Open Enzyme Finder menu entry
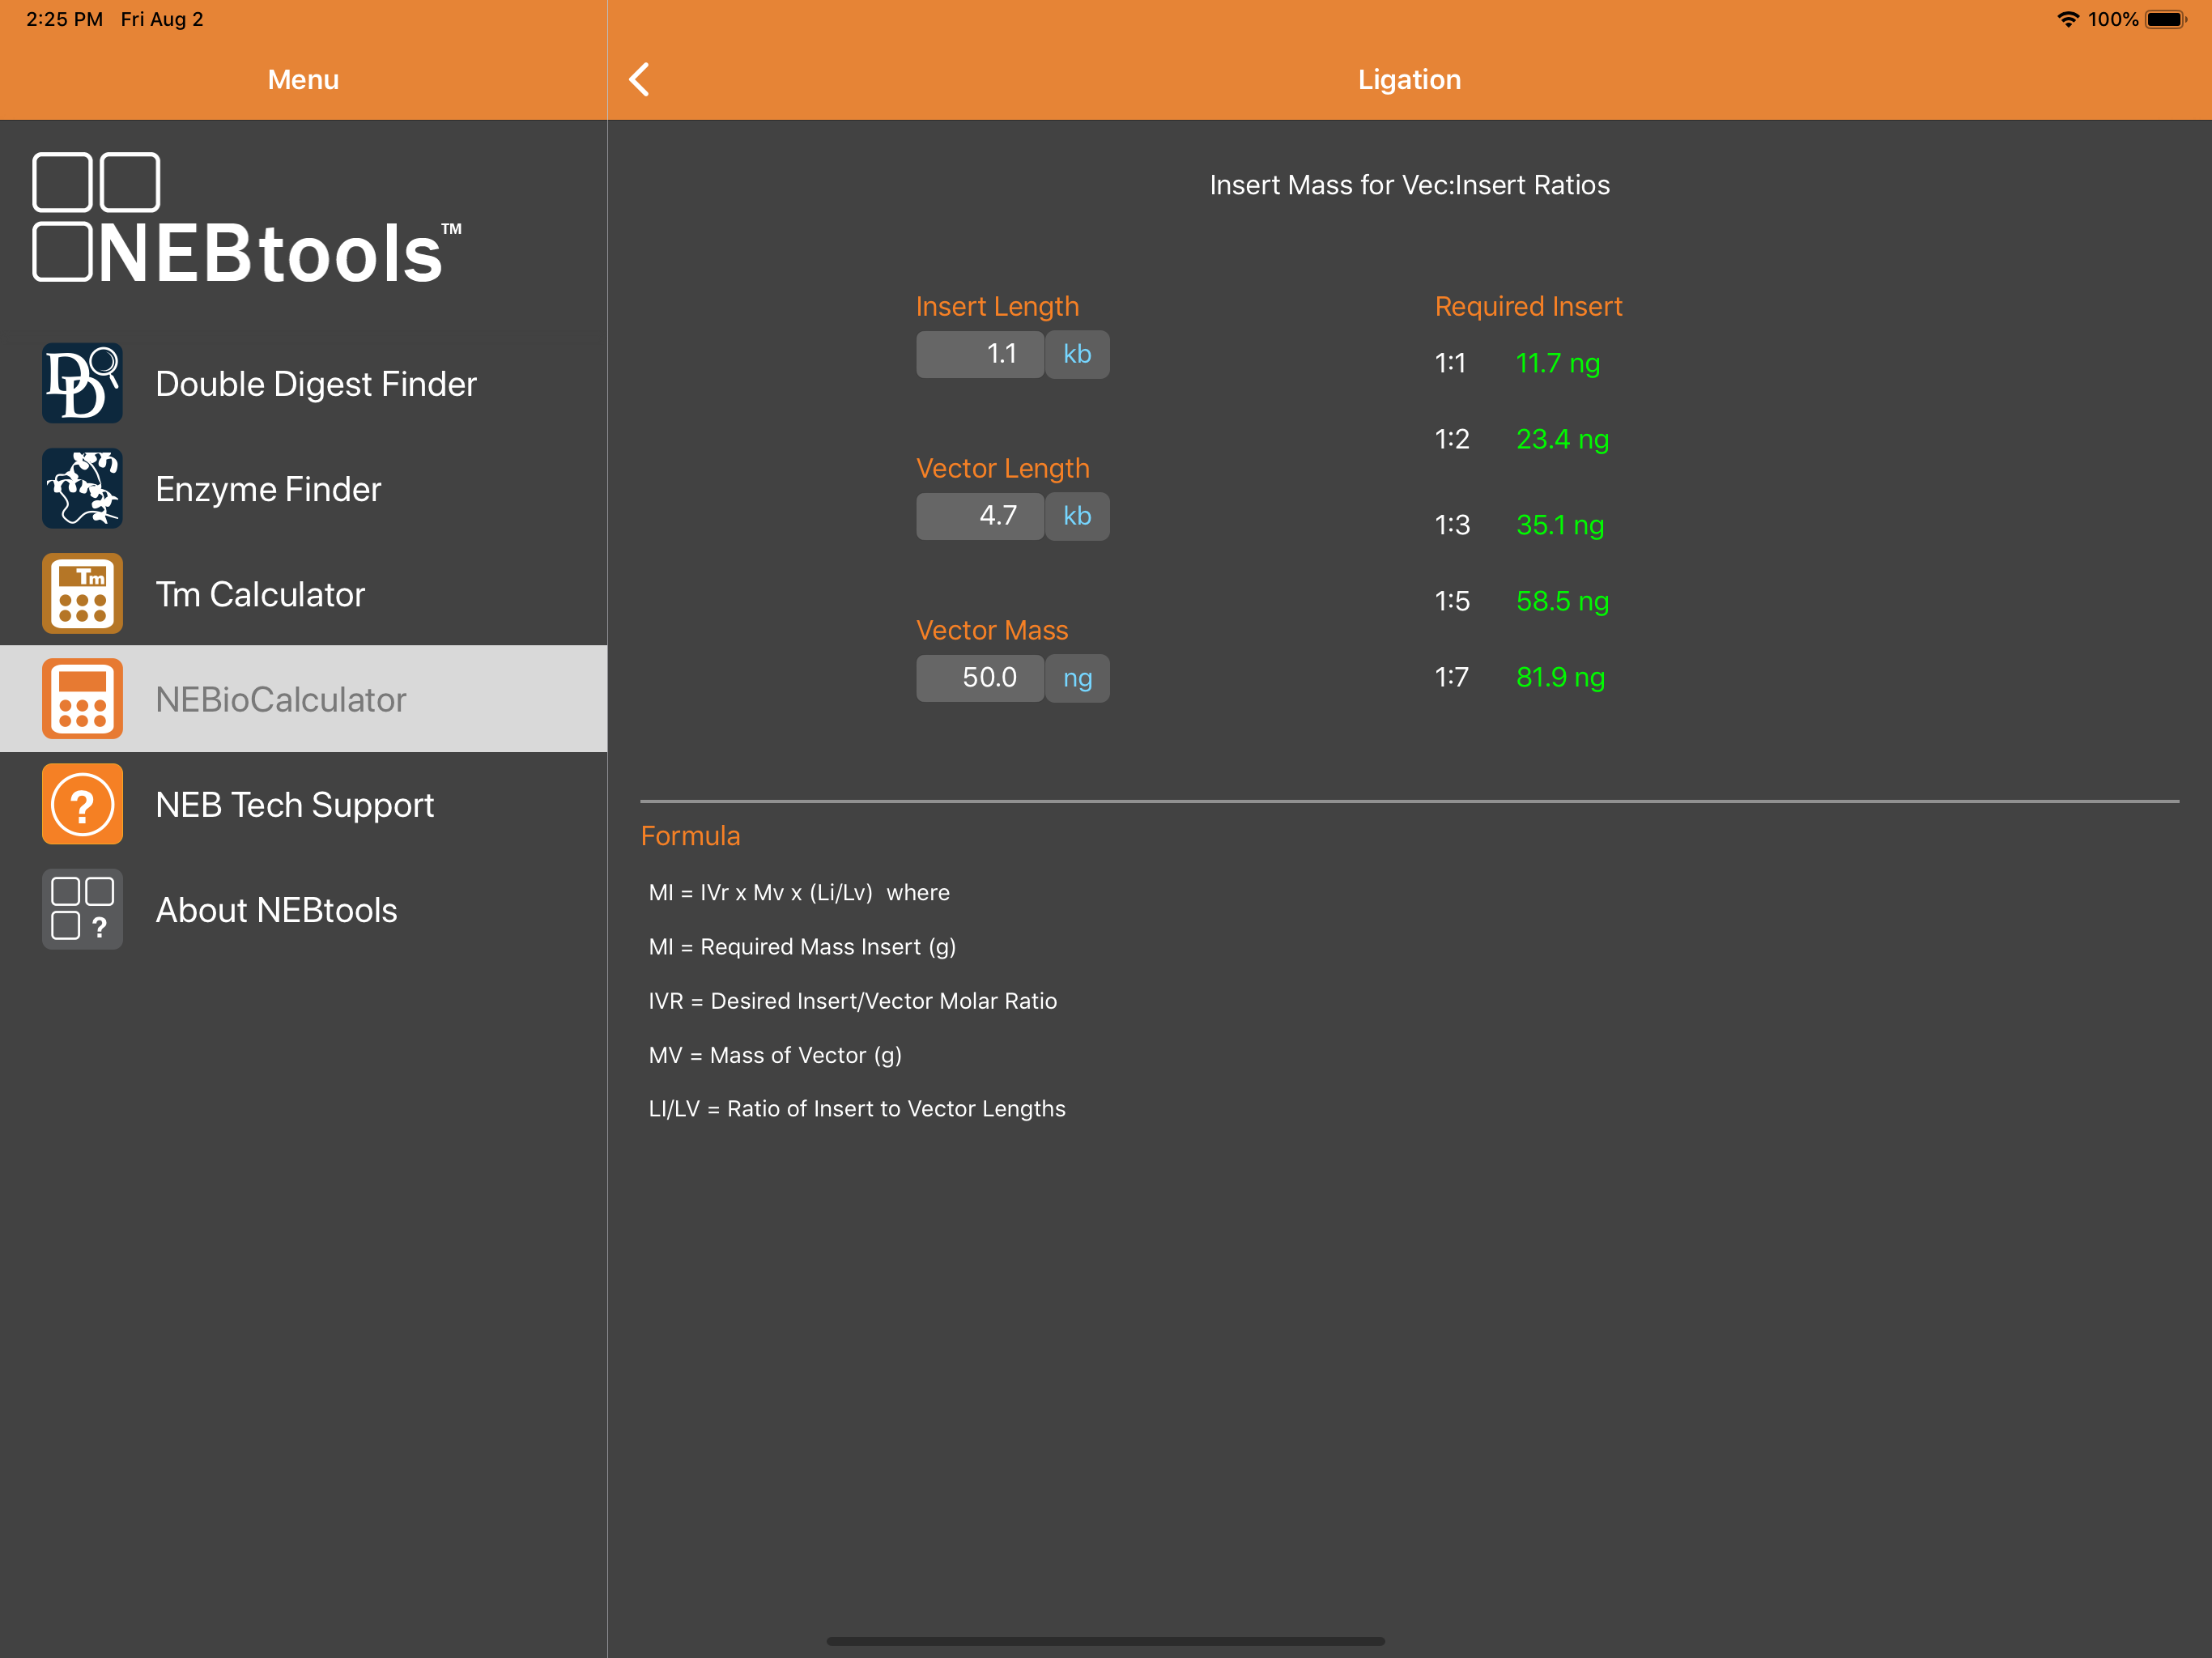Viewport: 2212px width, 1658px height. [304, 488]
